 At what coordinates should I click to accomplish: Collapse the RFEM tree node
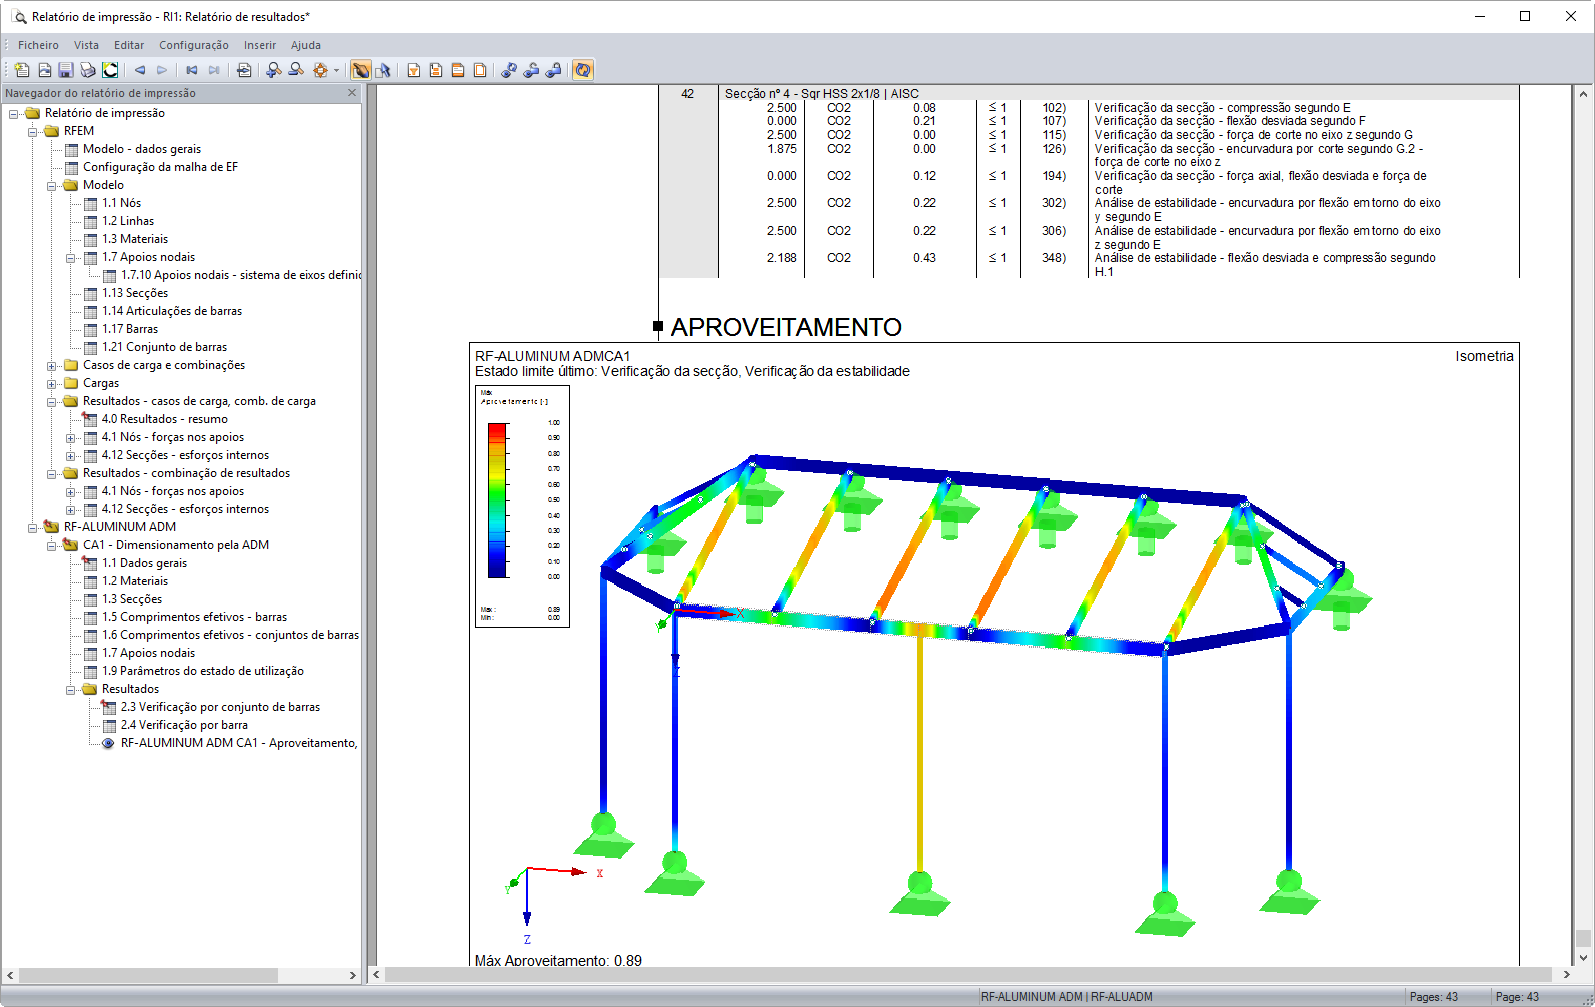[x=33, y=131]
